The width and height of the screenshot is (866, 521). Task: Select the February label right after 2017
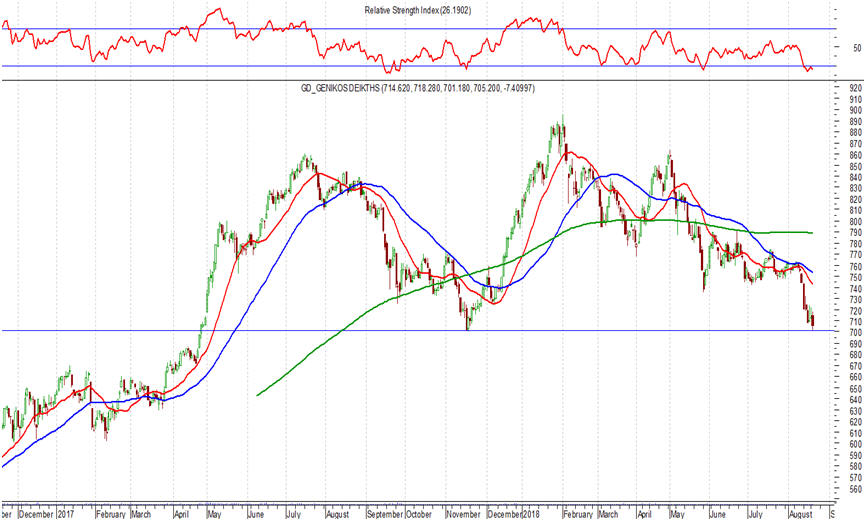tap(111, 514)
